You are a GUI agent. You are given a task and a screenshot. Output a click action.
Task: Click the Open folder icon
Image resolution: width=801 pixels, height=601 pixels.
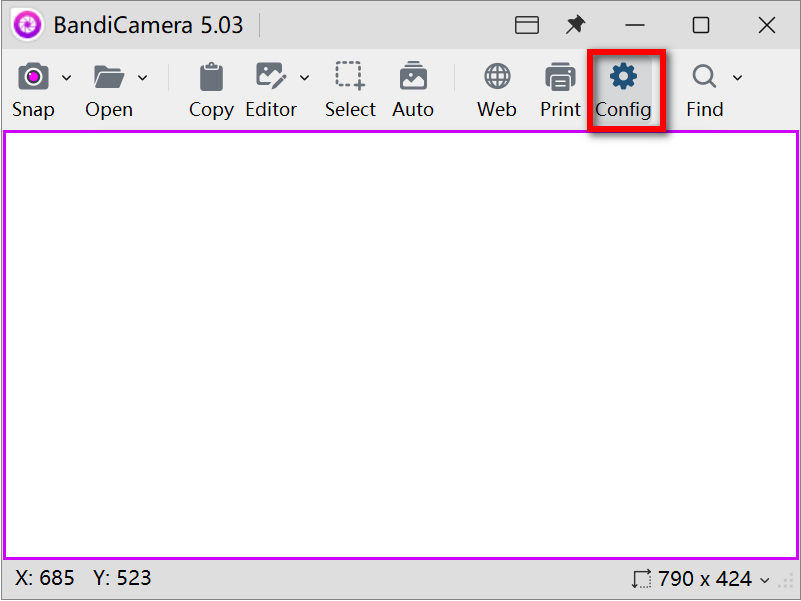pos(109,77)
